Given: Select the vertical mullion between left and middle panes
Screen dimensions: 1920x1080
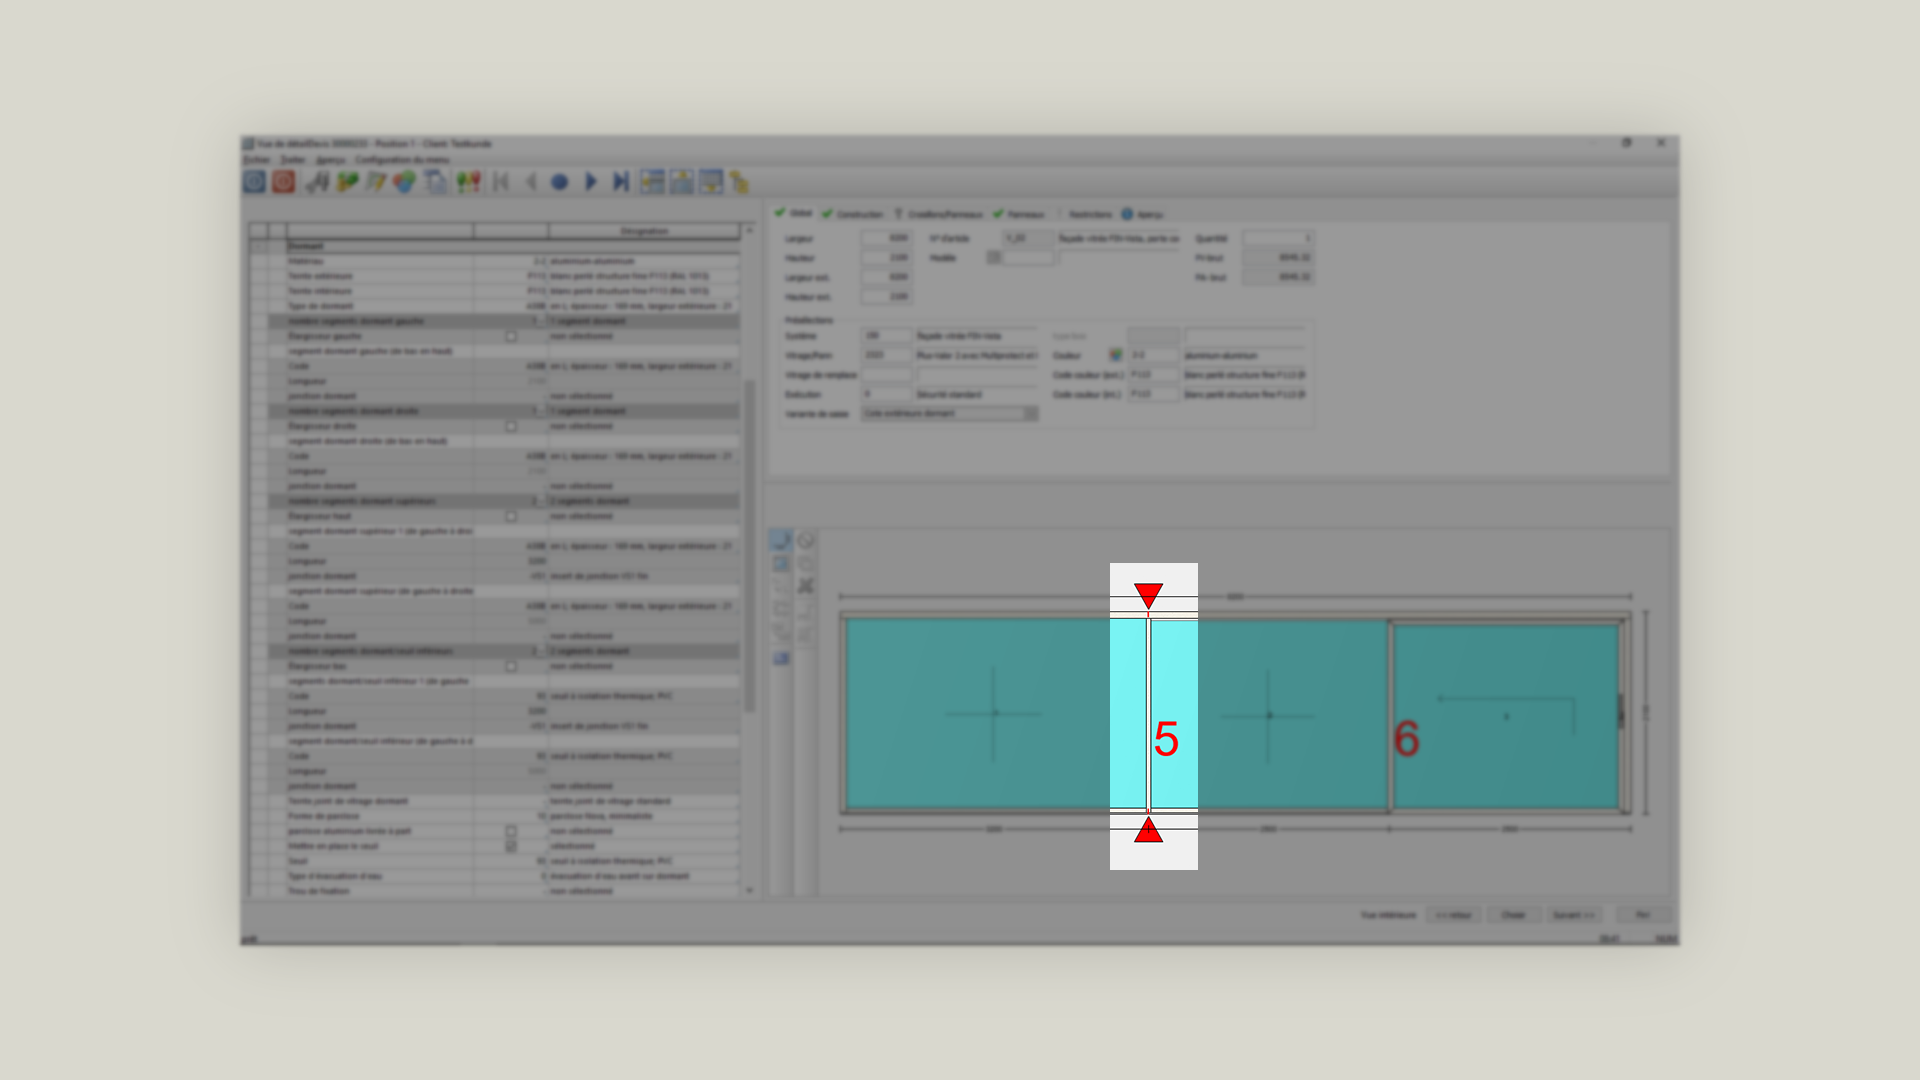Looking at the screenshot, I should point(1148,714).
